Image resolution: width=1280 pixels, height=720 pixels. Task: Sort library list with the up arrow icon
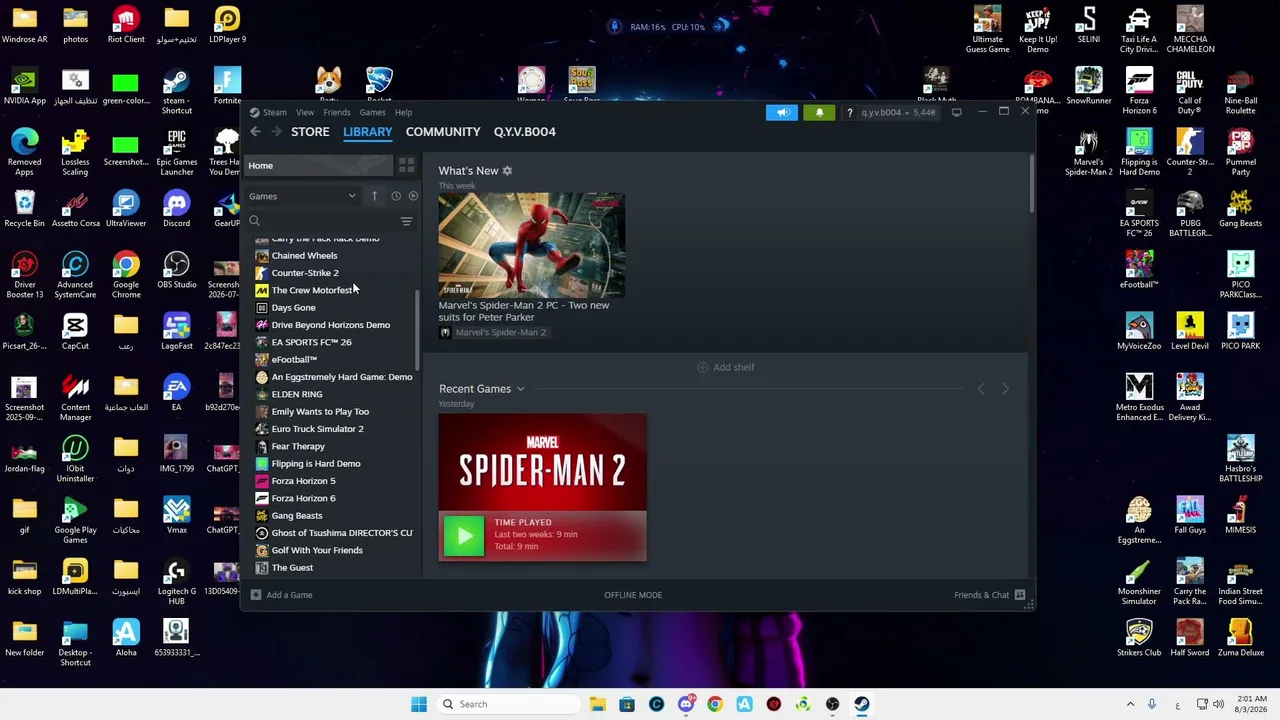374,196
